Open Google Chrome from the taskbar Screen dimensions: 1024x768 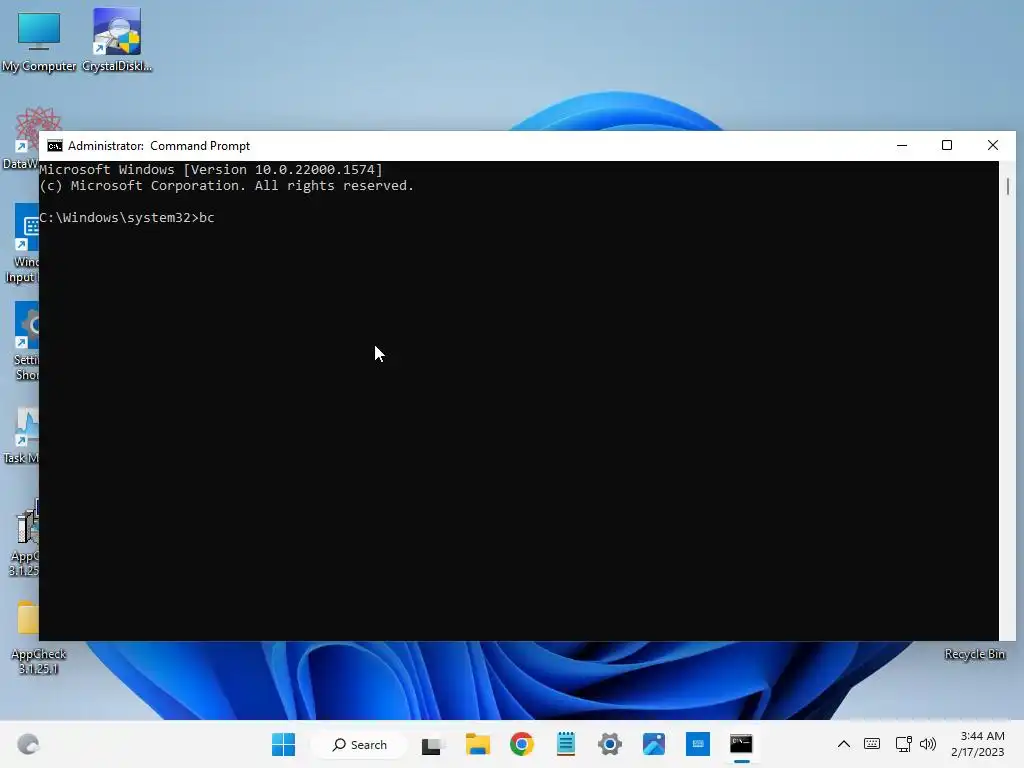click(522, 744)
